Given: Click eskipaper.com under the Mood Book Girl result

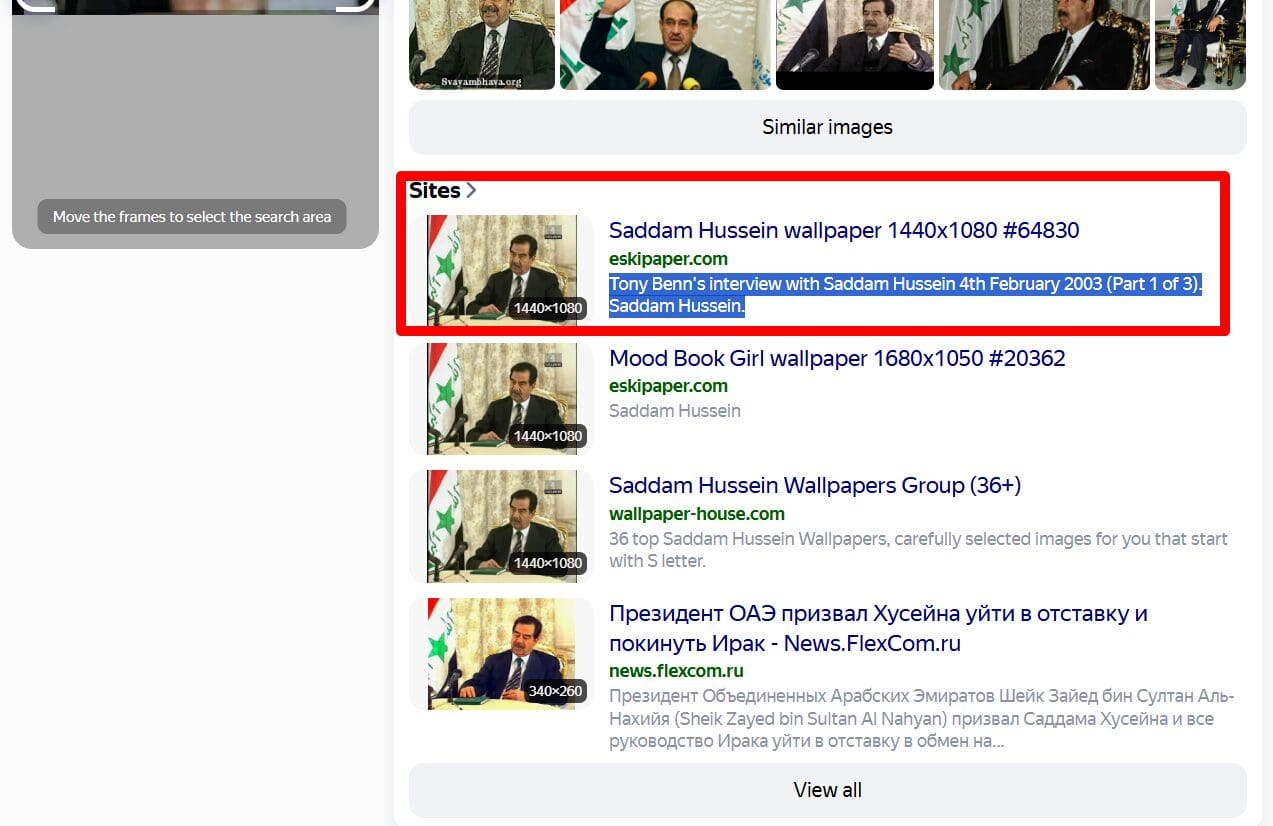Looking at the screenshot, I should pos(668,386).
